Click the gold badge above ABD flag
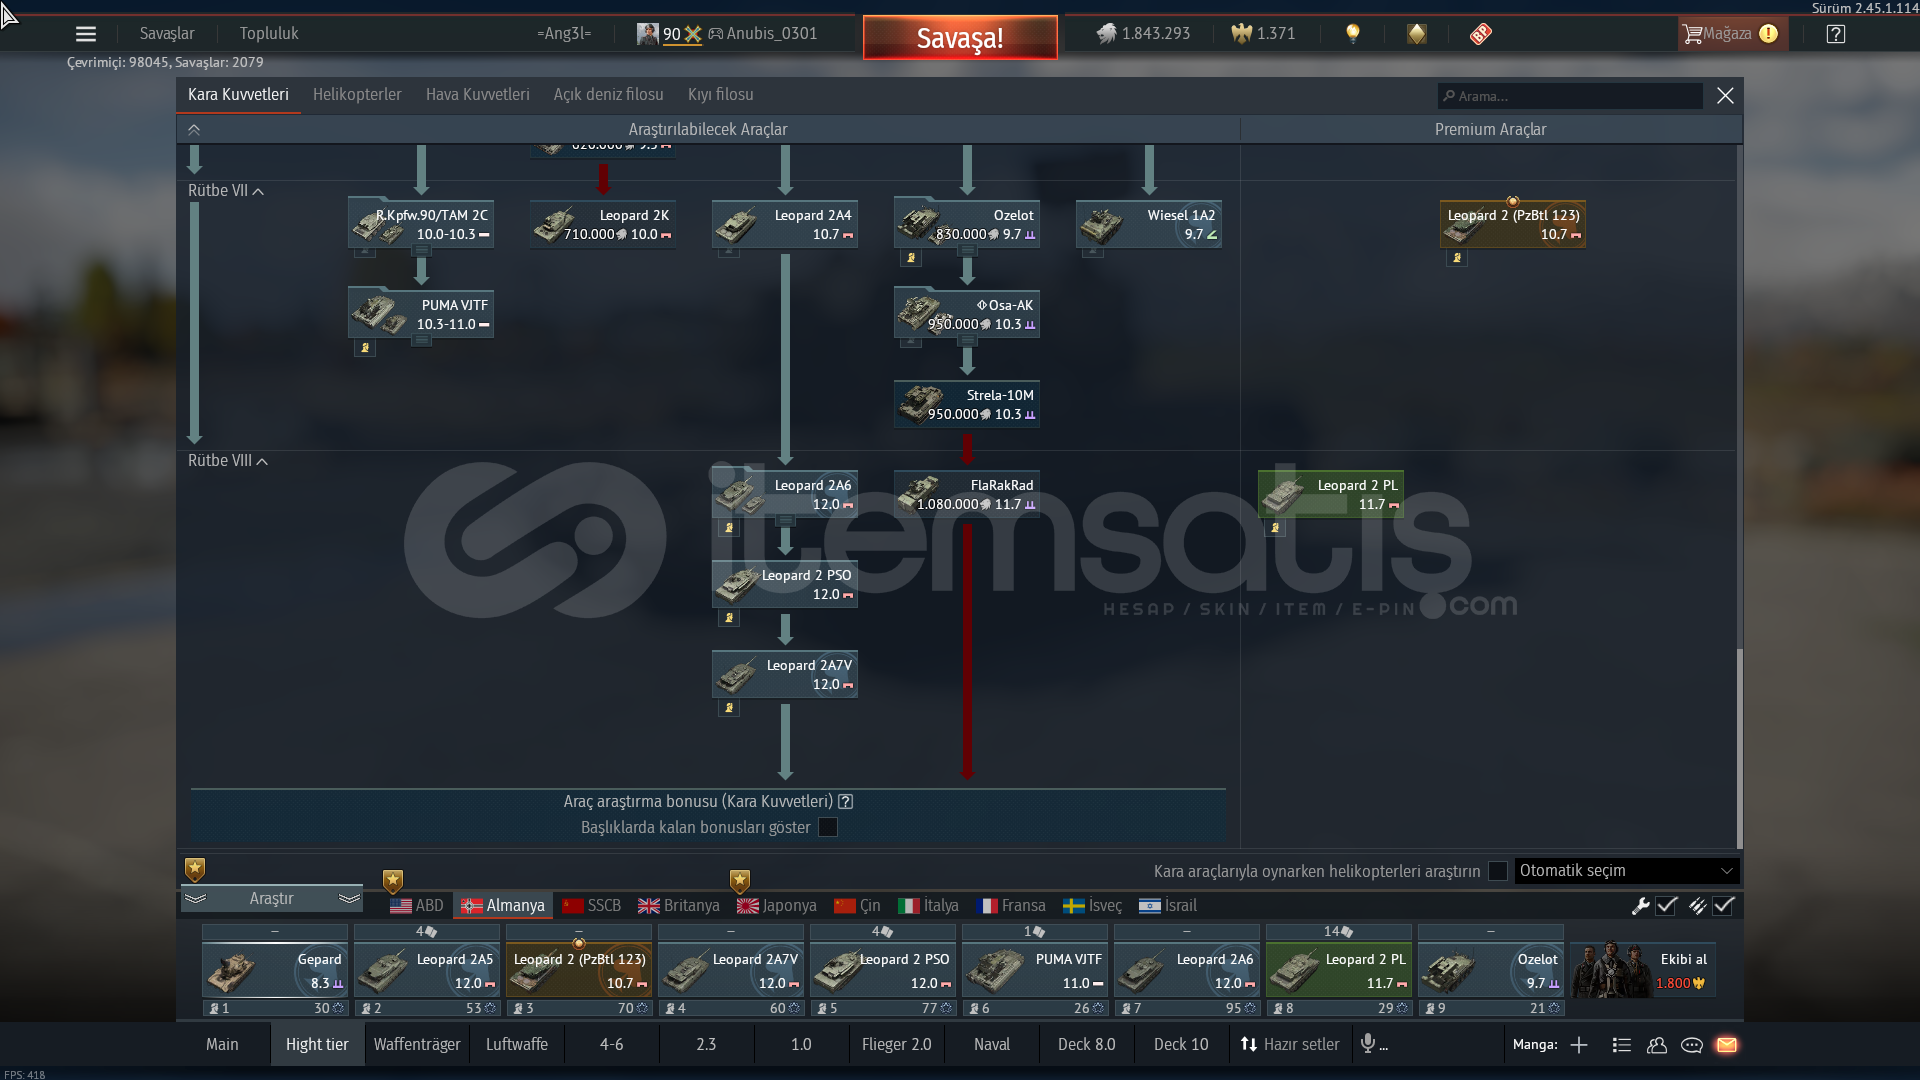 pos(393,881)
